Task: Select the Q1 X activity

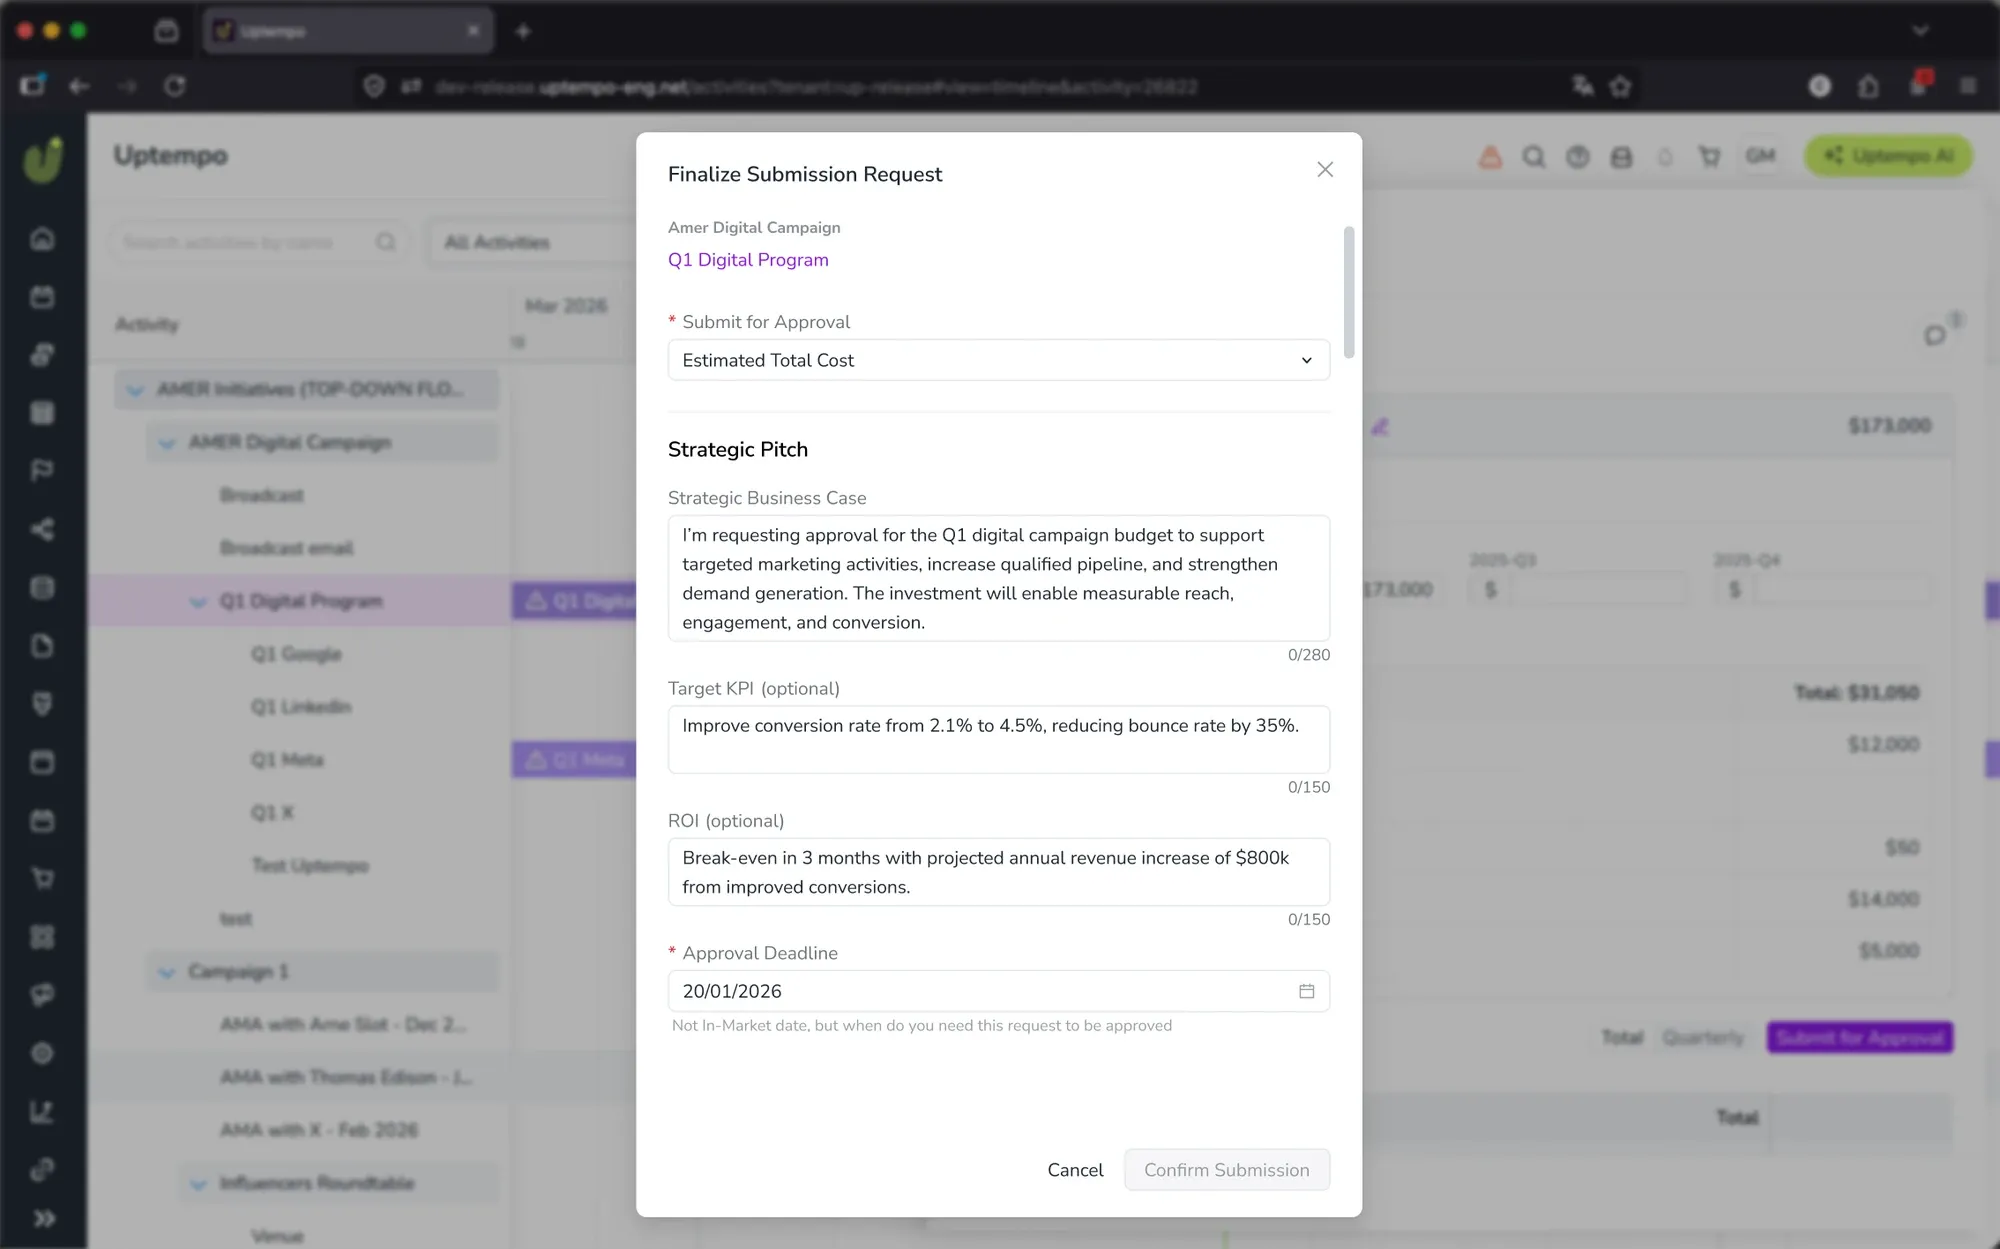Action: pyautogui.click(x=272, y=813)
